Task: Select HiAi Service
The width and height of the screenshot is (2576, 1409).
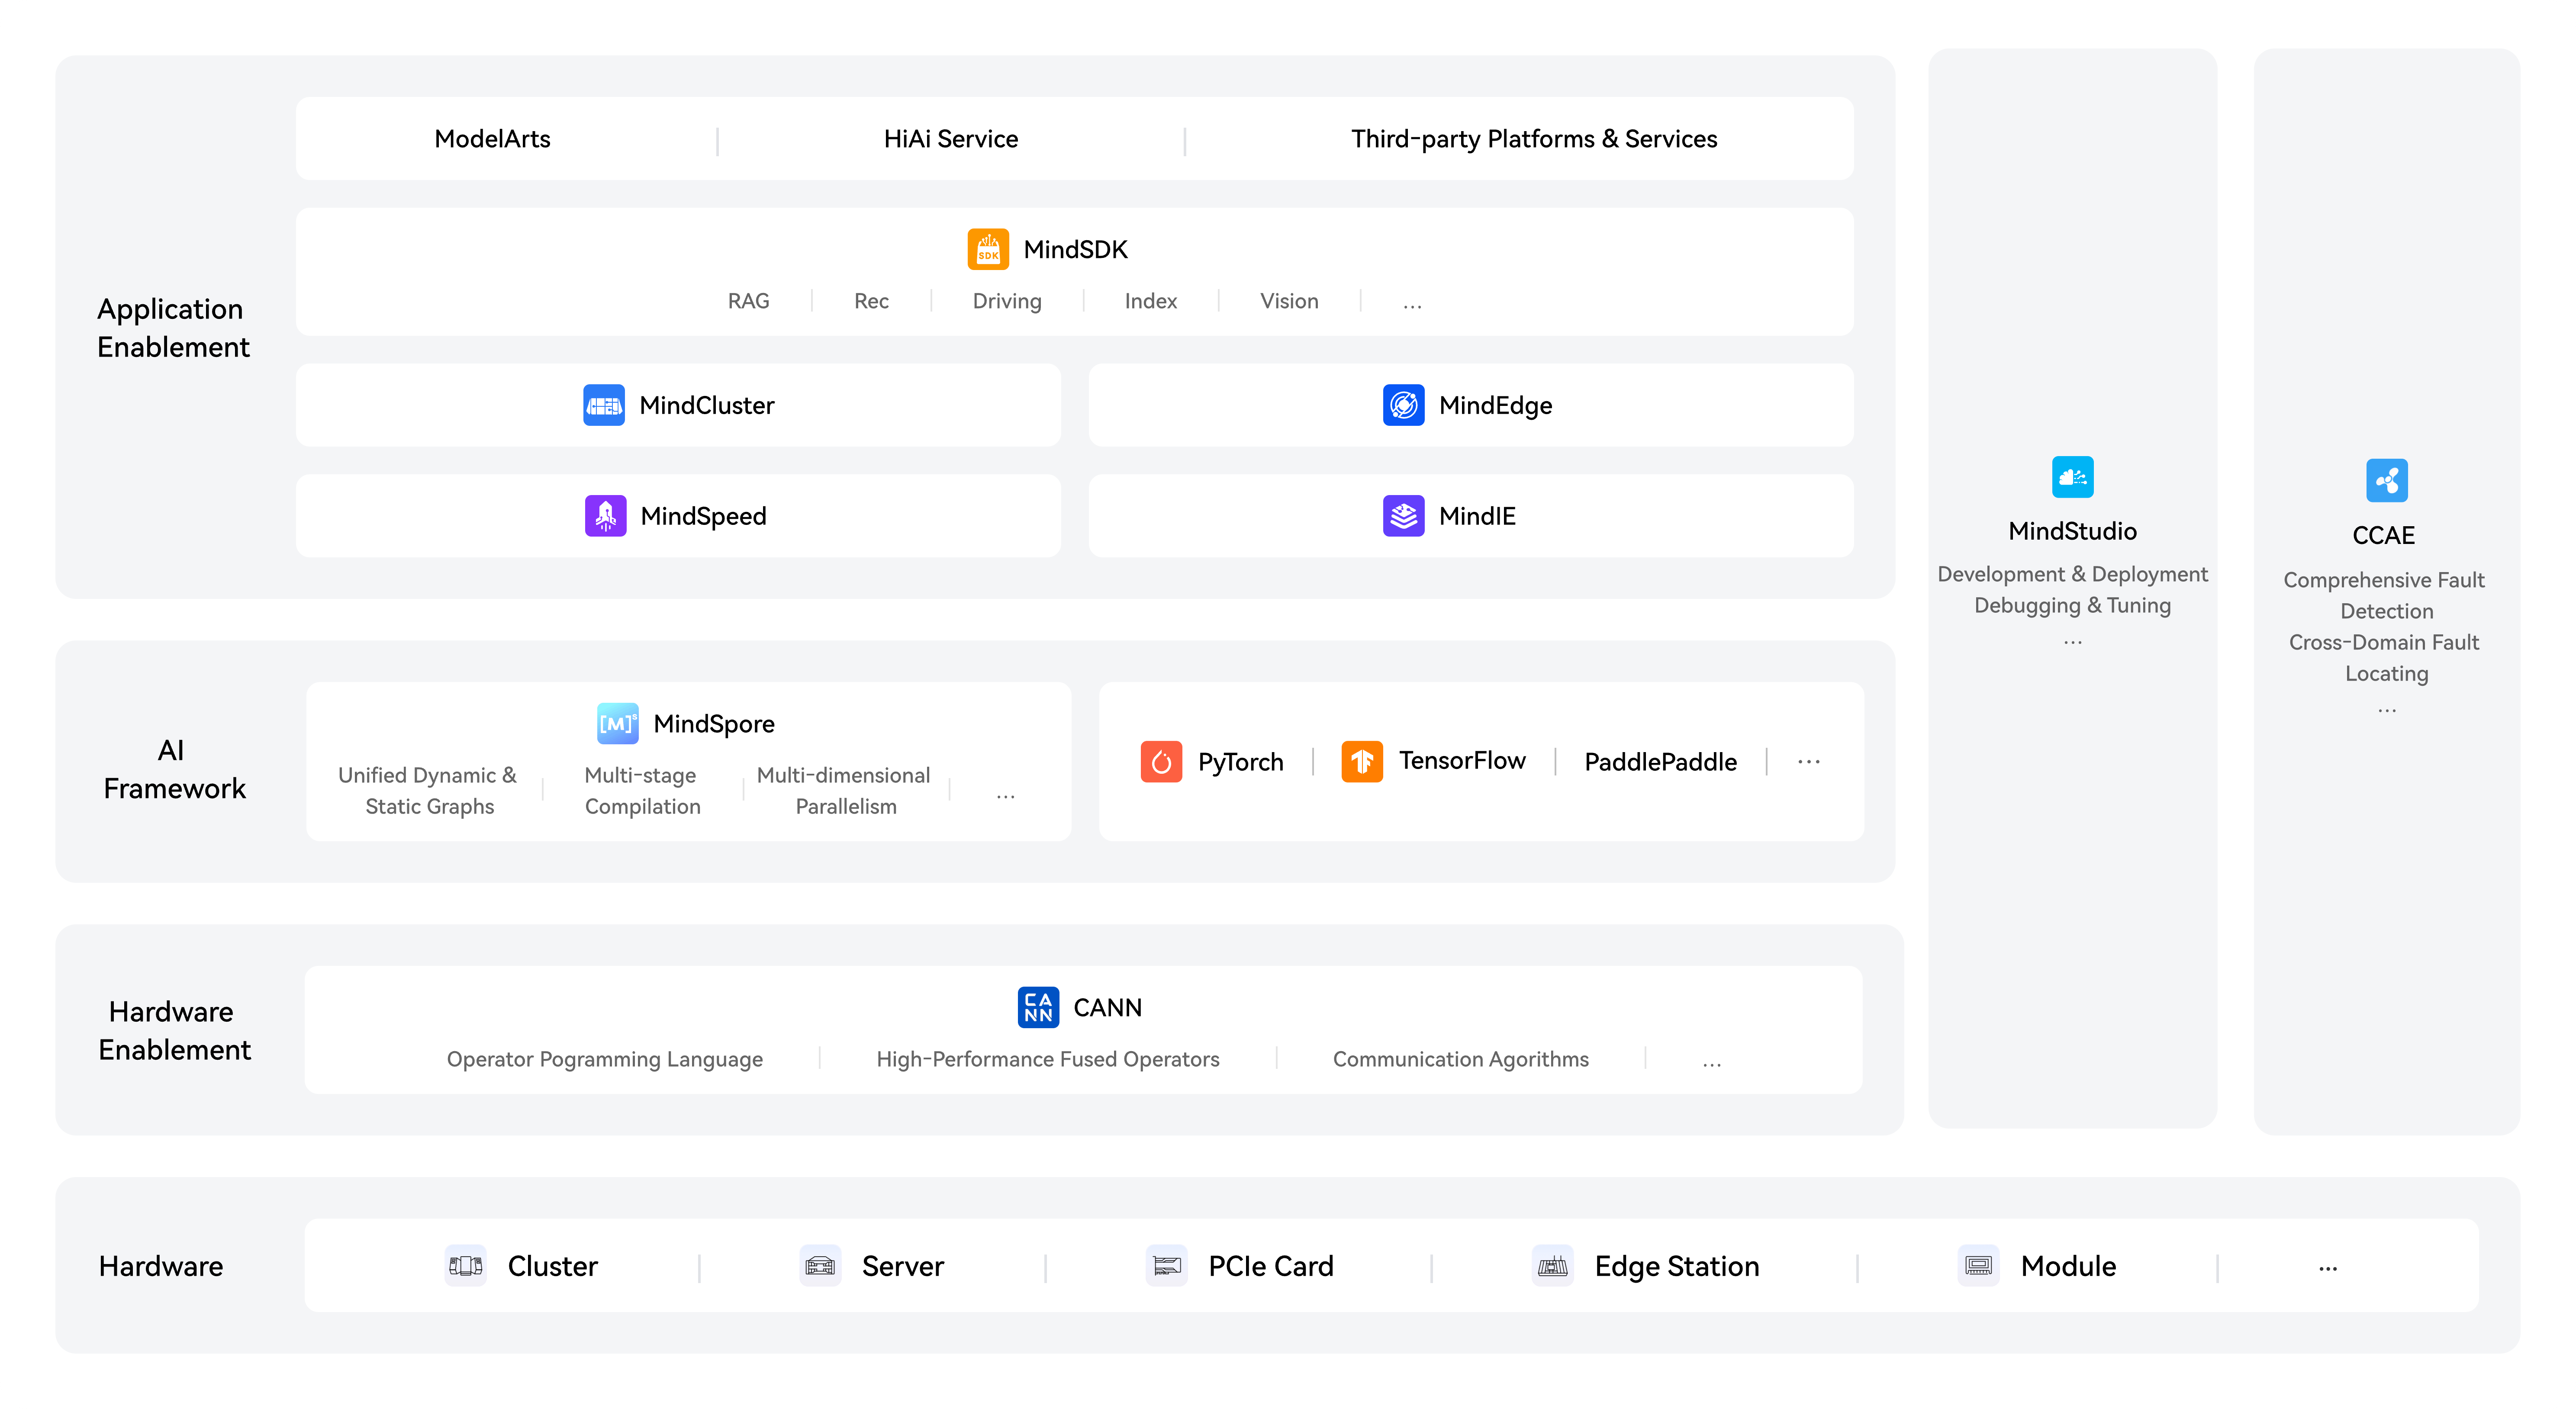Action: [x=950, y=139]
